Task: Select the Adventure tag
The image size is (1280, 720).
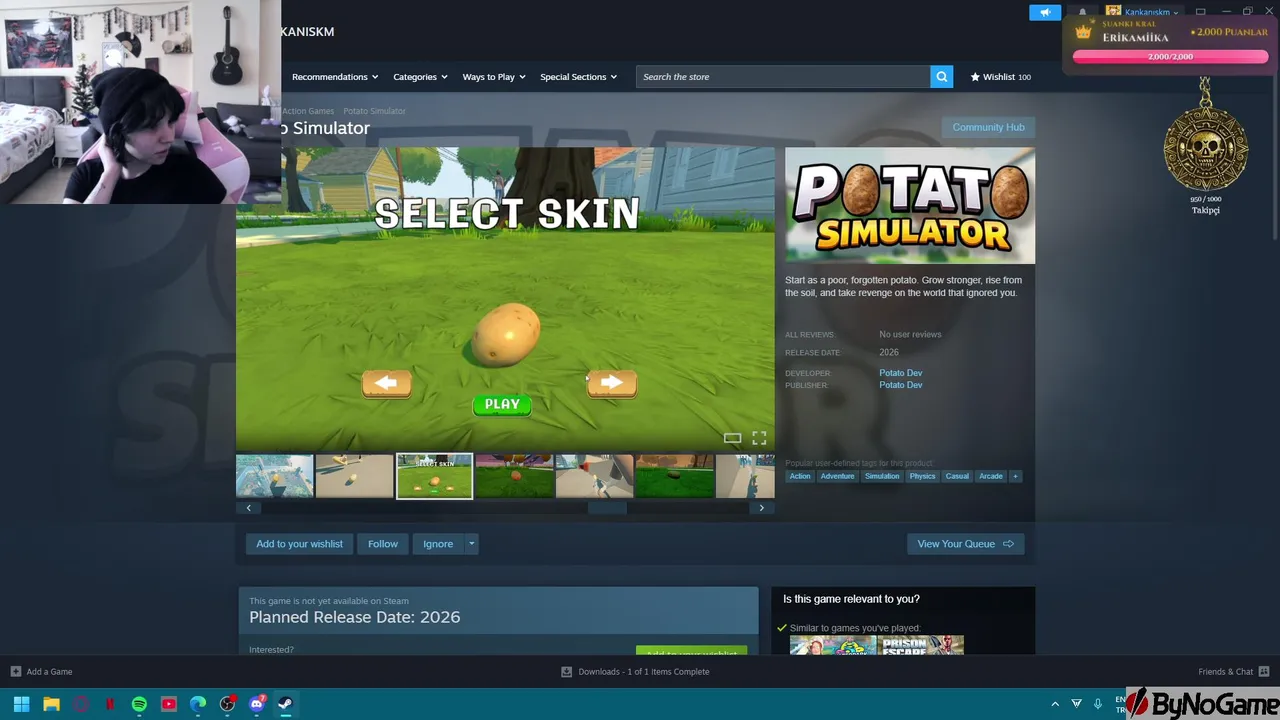Action: click(837, 476)
